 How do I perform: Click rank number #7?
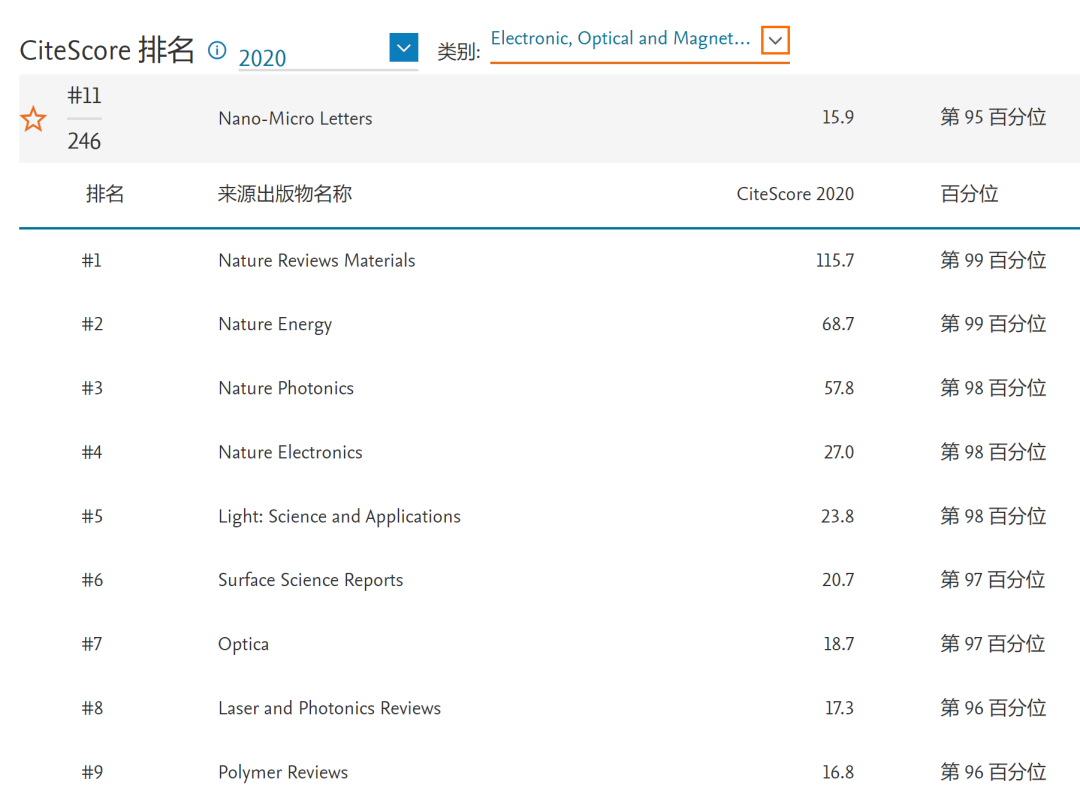point(92,645)
